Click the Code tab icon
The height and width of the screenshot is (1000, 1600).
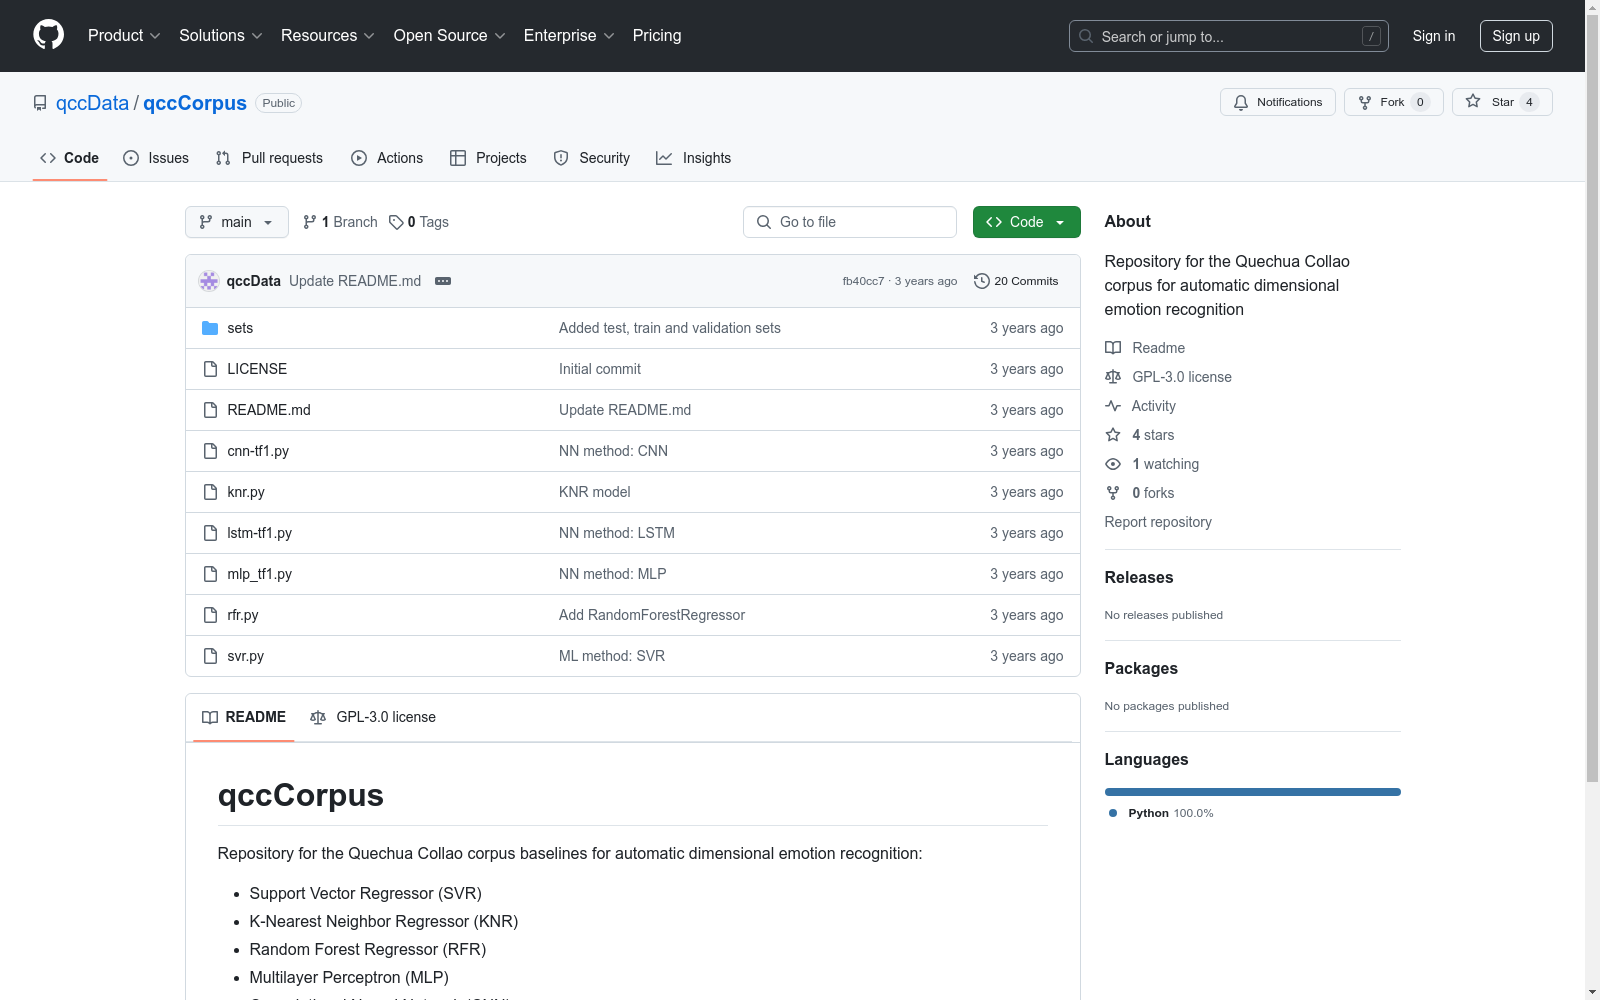(48, 158)
